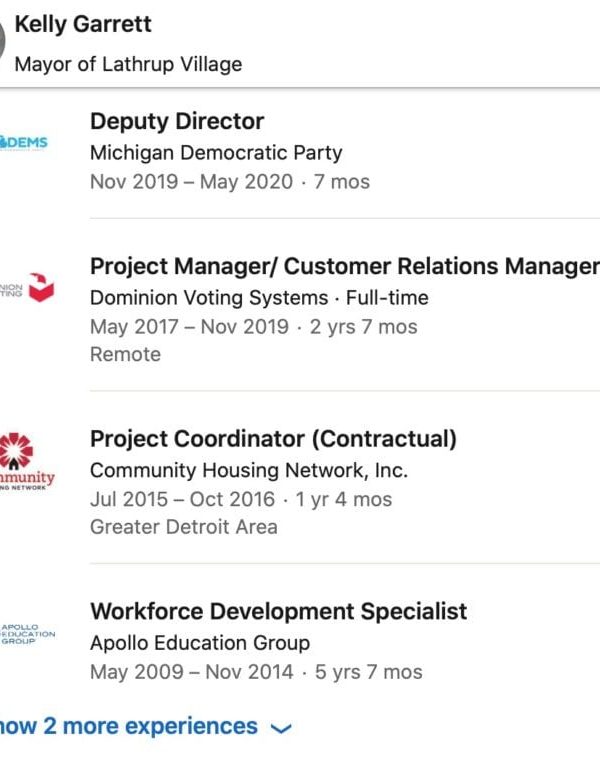The height and width of the screenshot is (776, 600).
Task: Click the 'Greater Detroit Area' location text
Action: coord(184,527)
